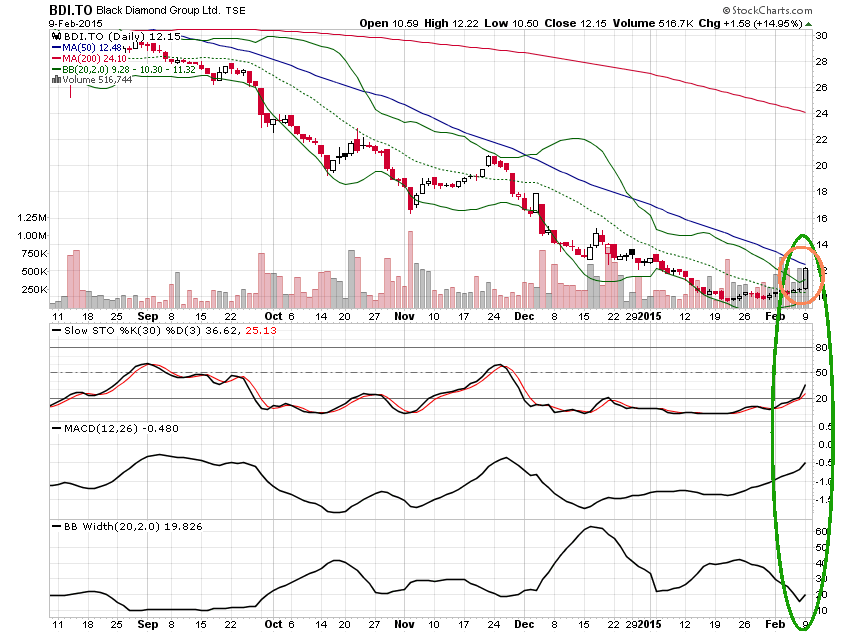This screenshot has width=850, height=633.
Task: Click the 30 price axis label on the price chart
Action: pyautogui.click(x=822, y=36)
